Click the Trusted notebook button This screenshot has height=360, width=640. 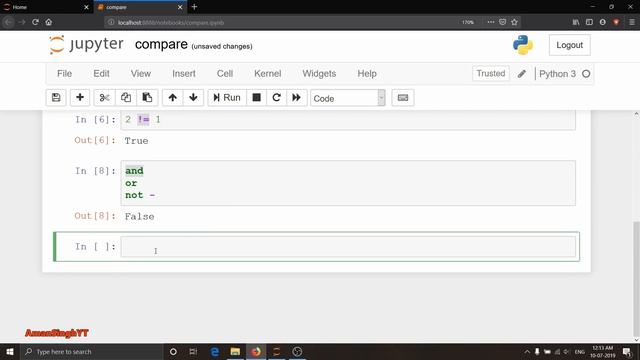(491, 73)
